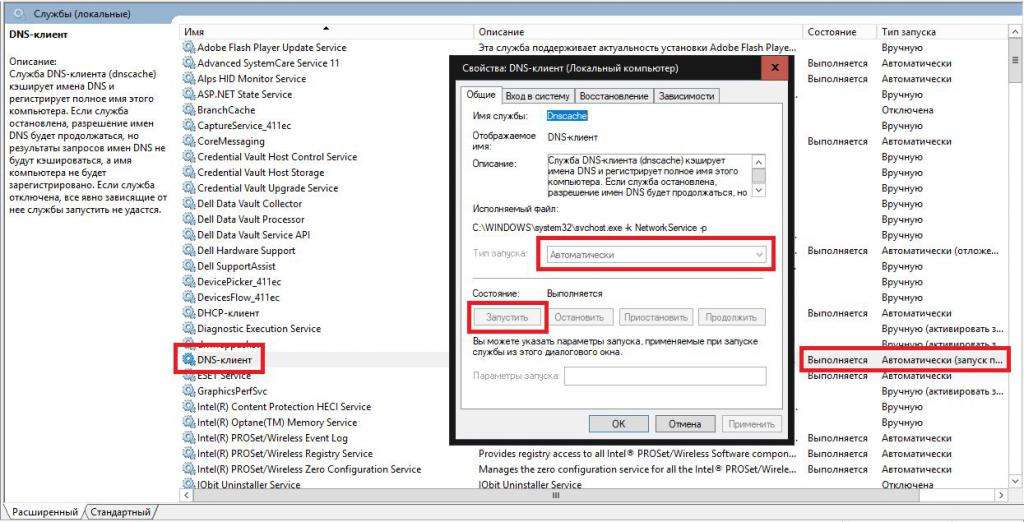The image size is (1024, 522).
Task: Select the IObit Uninstaller Service icon
Action: click(189, 485)
